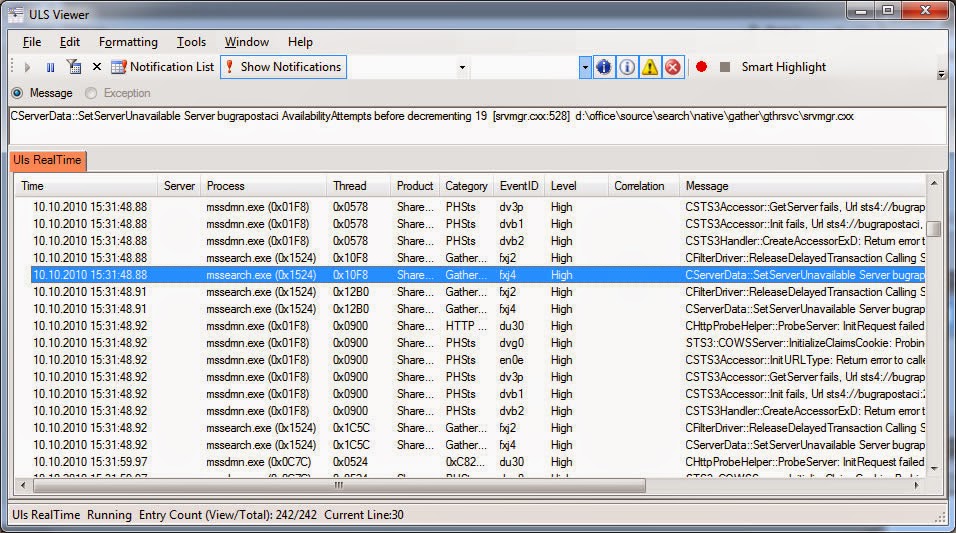
Task: Toggle the light information level icon
Action: 627,67
